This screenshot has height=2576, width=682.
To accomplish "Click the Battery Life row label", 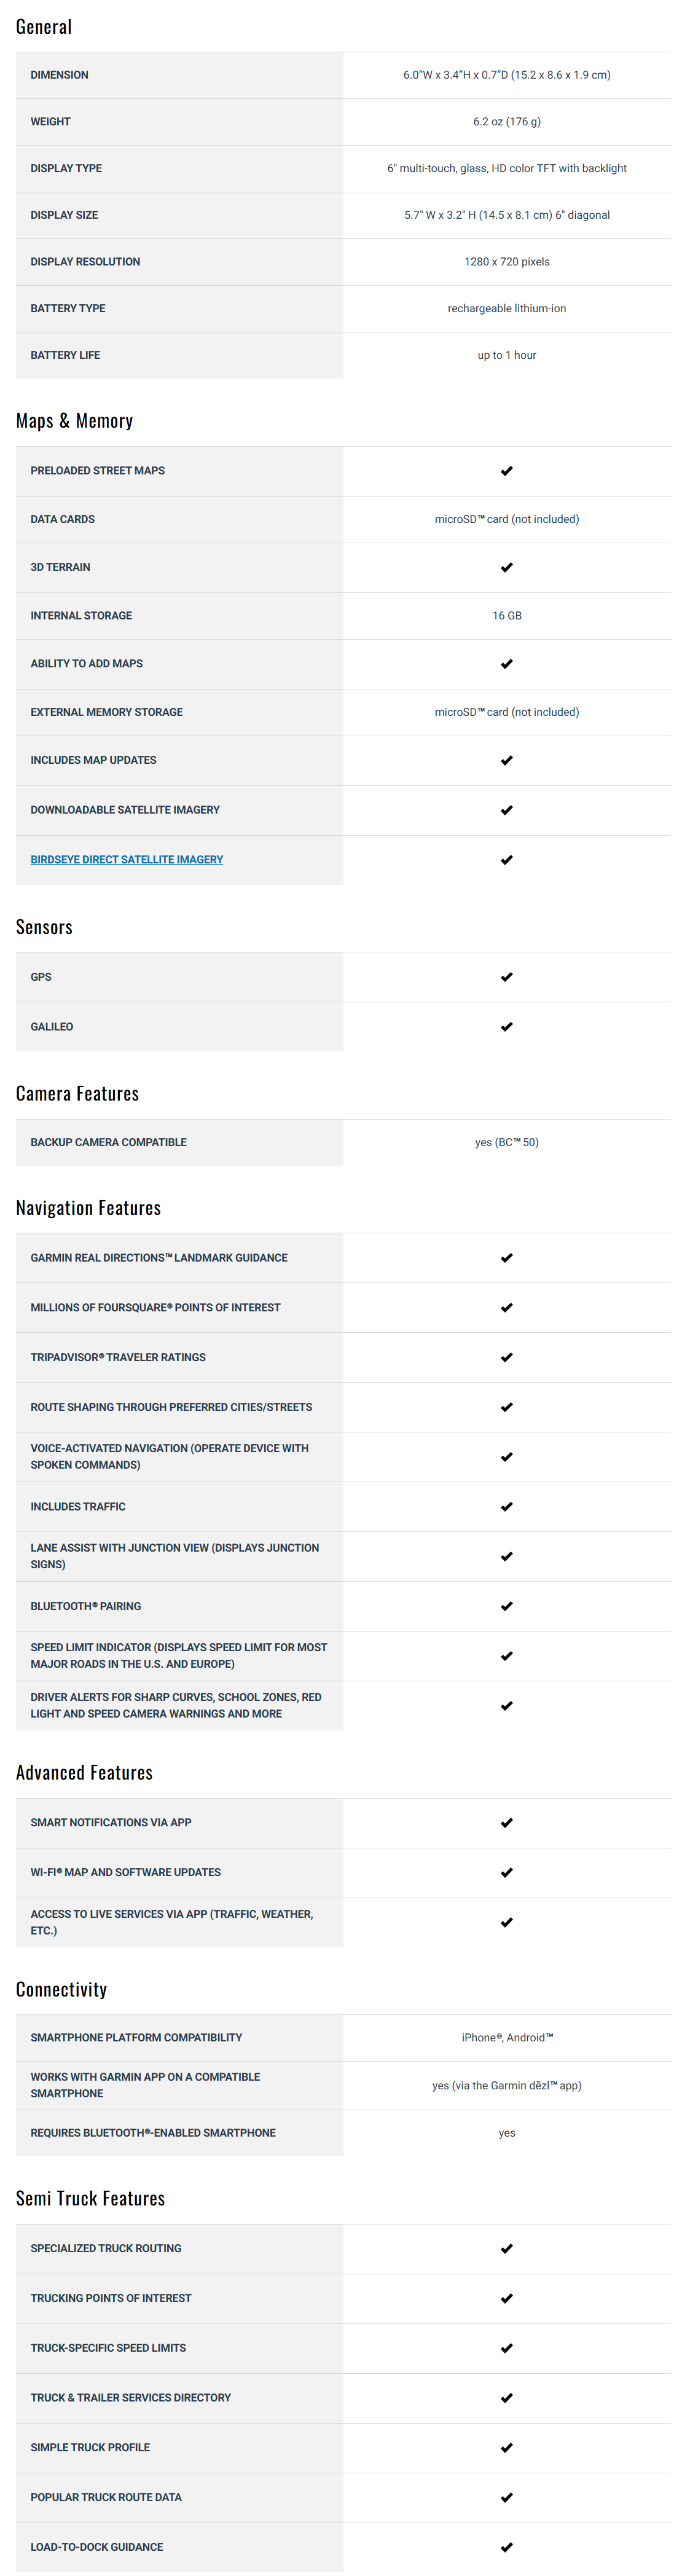I will point(65,355).
